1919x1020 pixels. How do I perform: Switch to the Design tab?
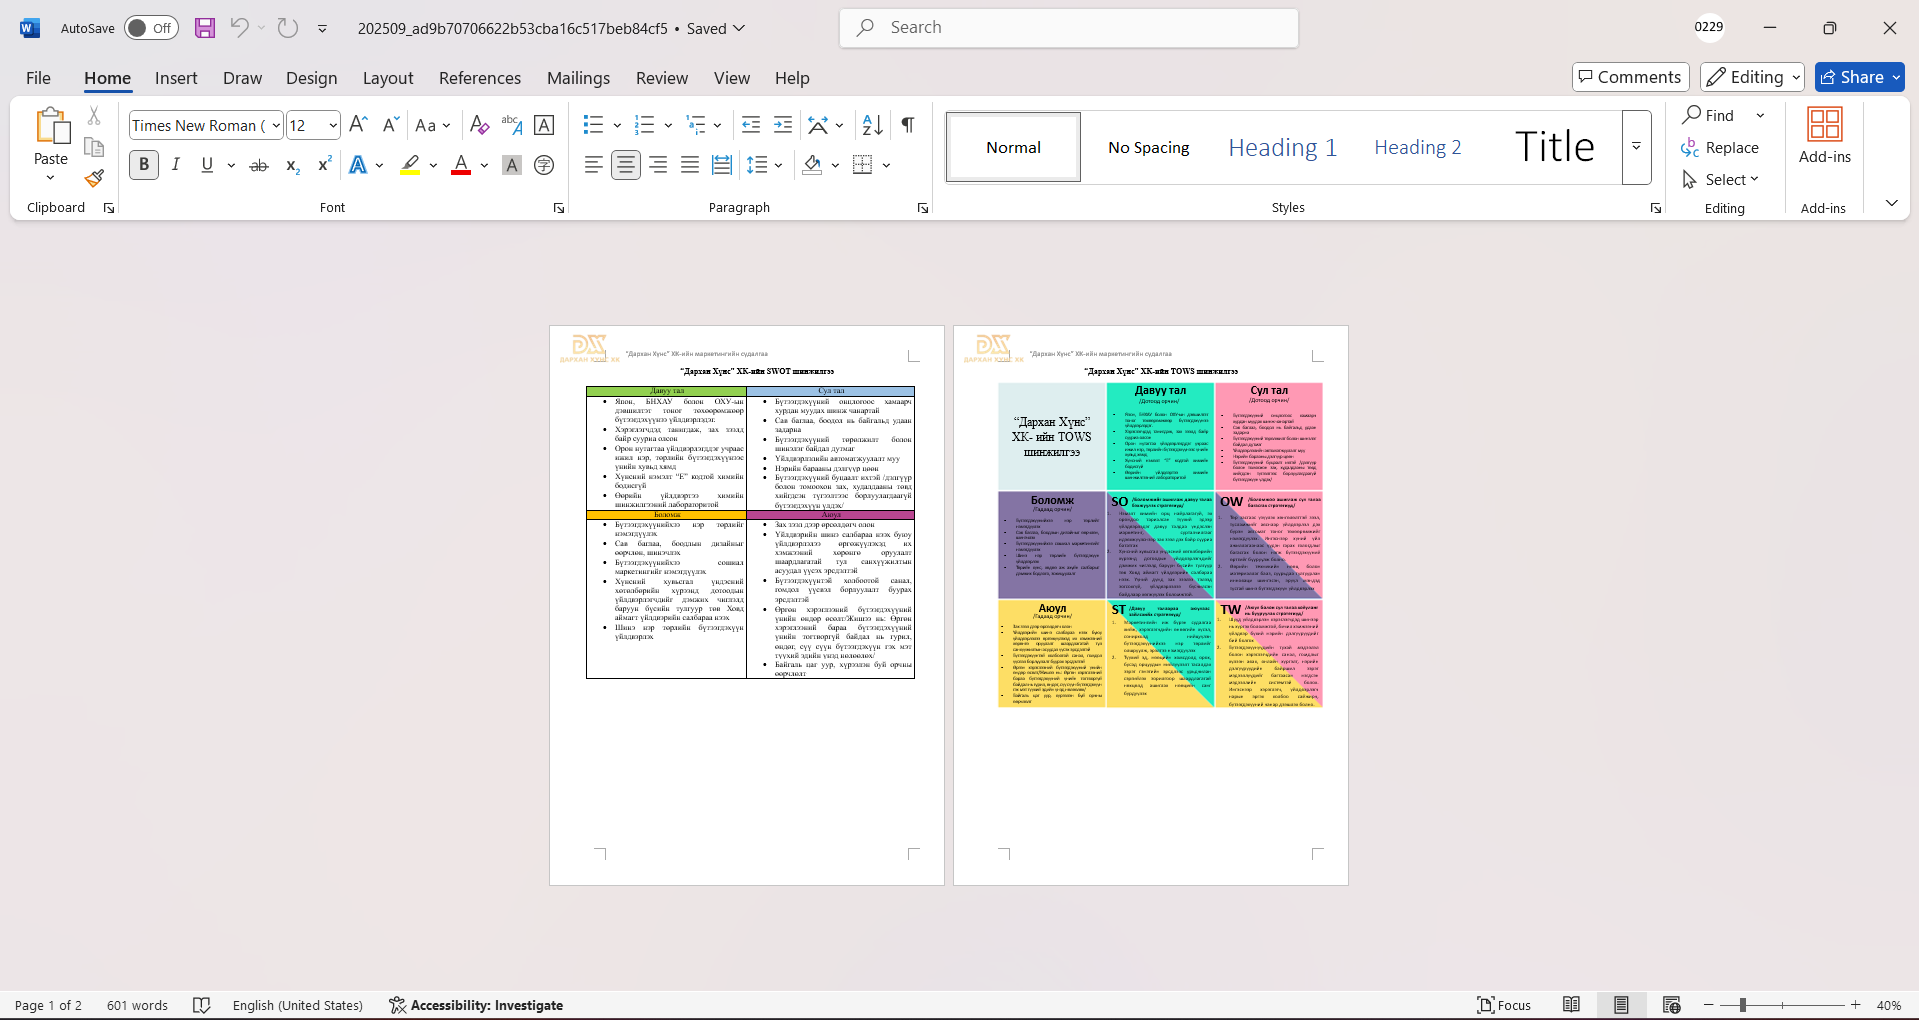(x=311, y=78)
